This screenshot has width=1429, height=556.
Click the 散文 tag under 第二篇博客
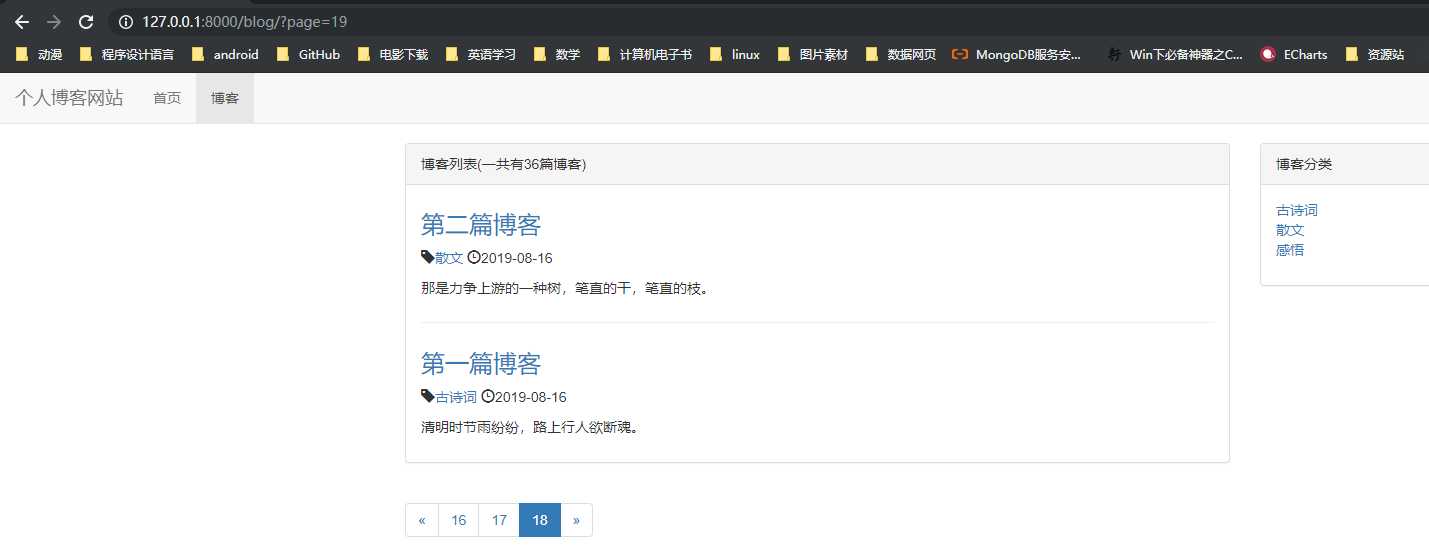coord(449,258)
